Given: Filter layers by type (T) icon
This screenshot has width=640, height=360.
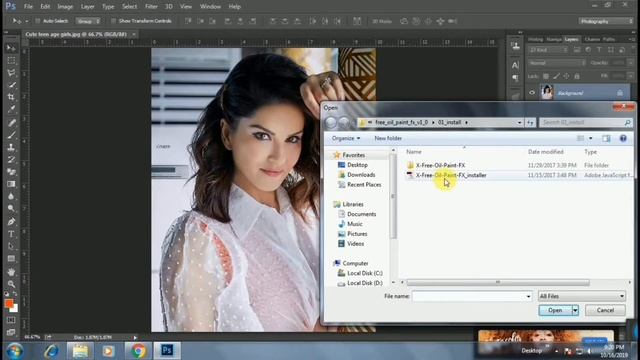Looking at the screenshot, I should (x=599, y=50).
